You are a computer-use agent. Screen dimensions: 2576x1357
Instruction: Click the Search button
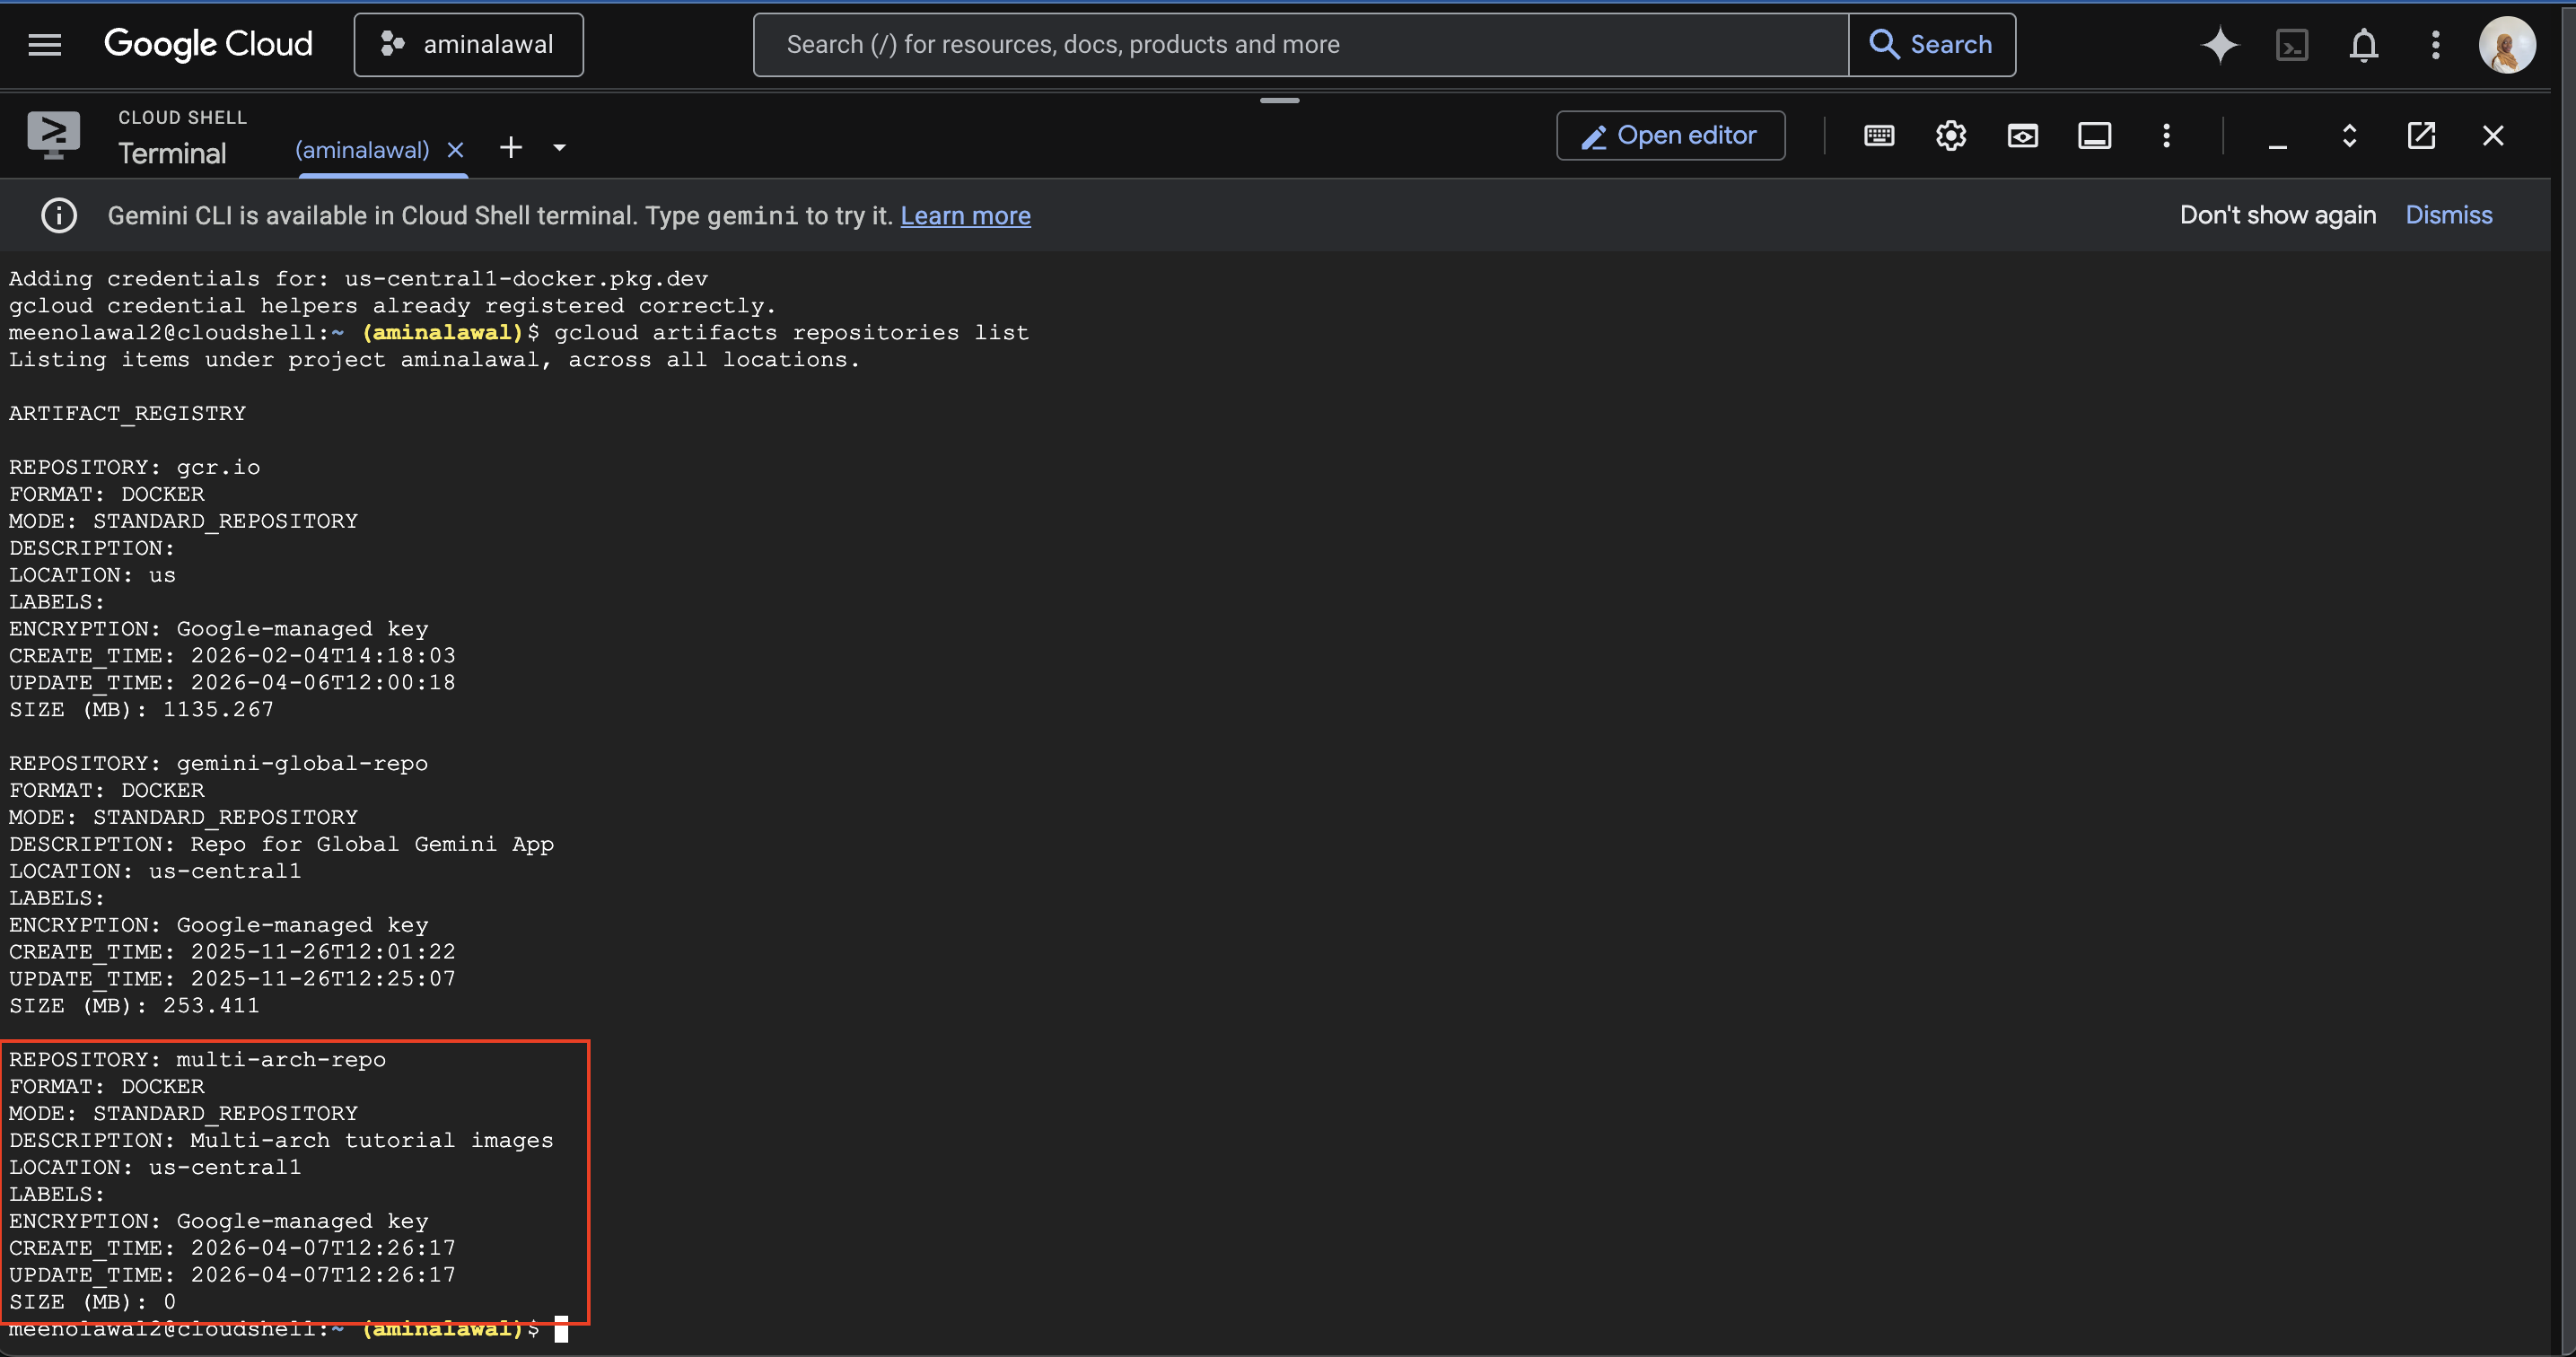(1931, 44)
